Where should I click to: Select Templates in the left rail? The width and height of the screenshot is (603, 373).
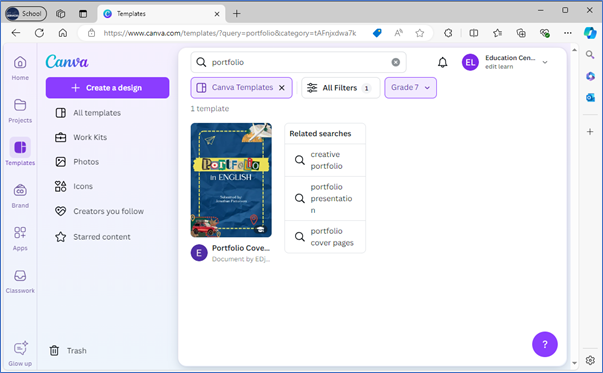click(20, 152)
